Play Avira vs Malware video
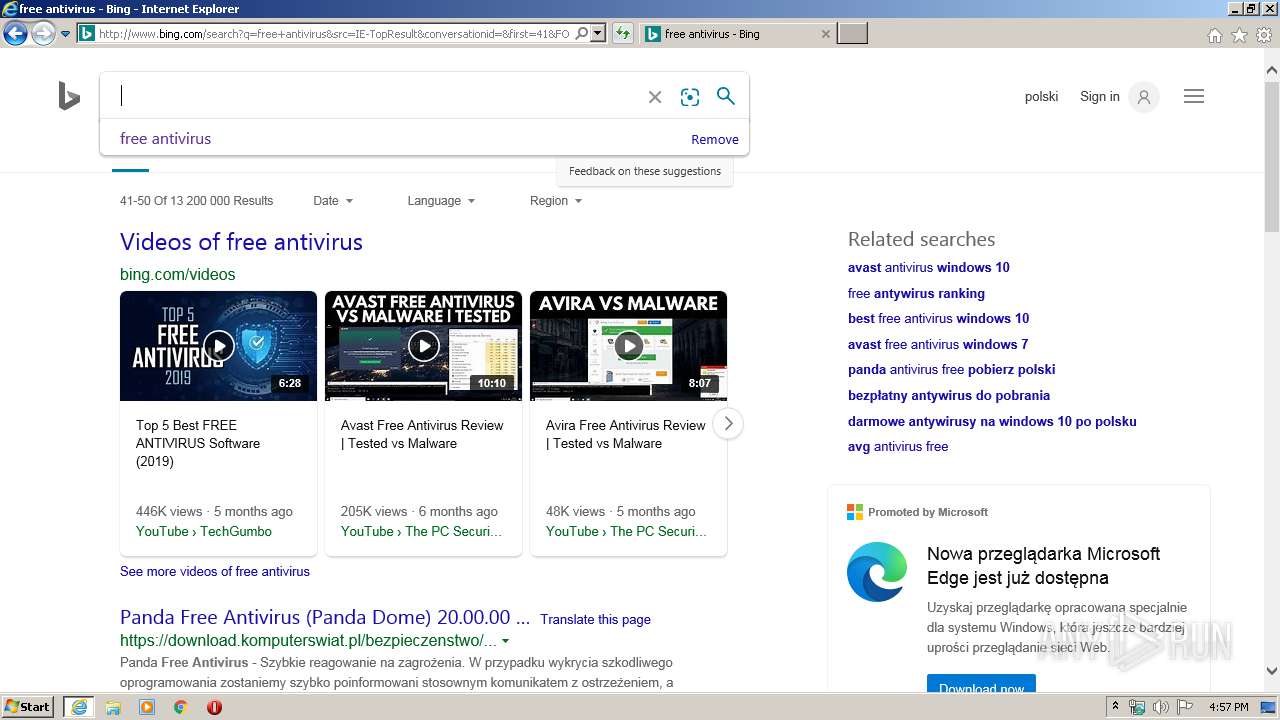 tap(628, 346)
